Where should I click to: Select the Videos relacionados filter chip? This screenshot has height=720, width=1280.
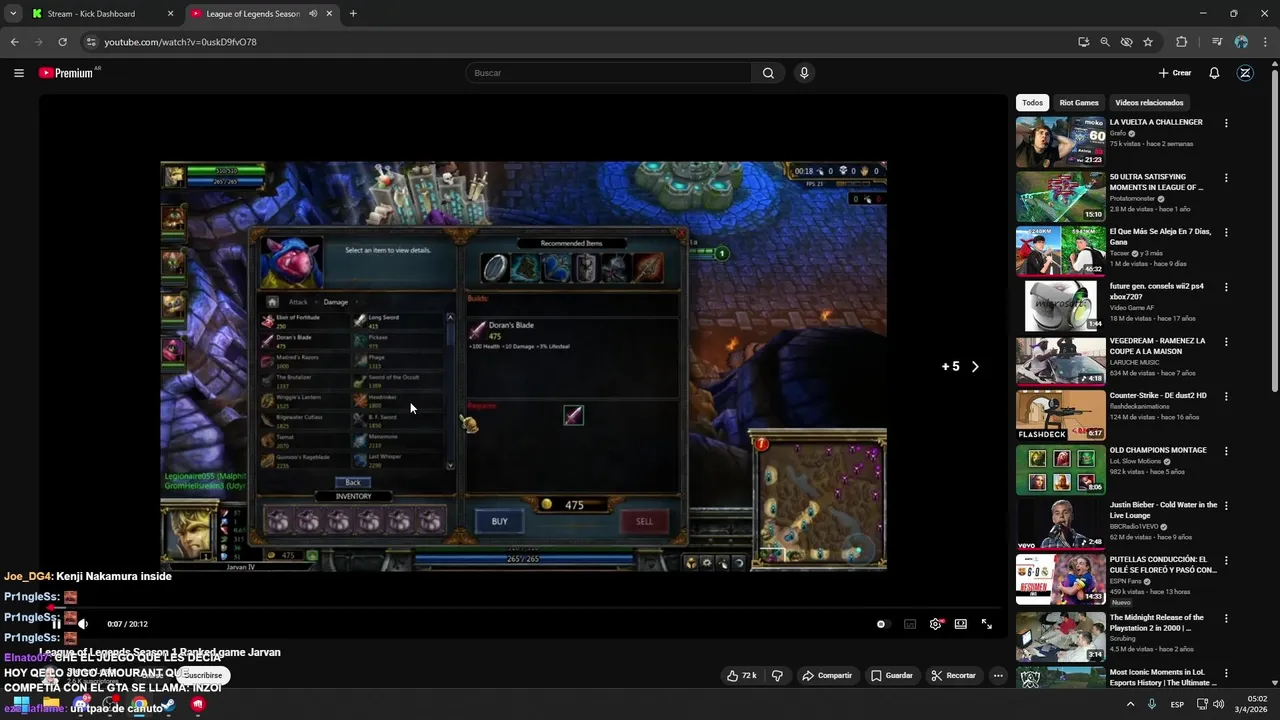(1149, 103)
